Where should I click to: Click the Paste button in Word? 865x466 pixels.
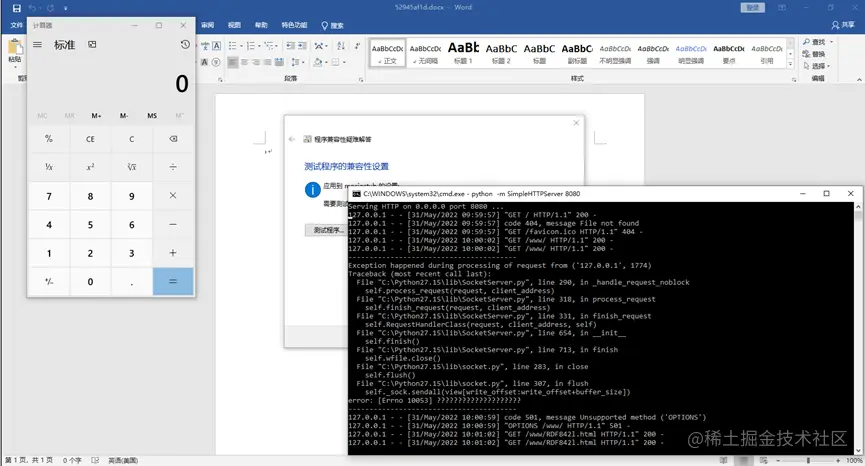[x=15, y=53]
